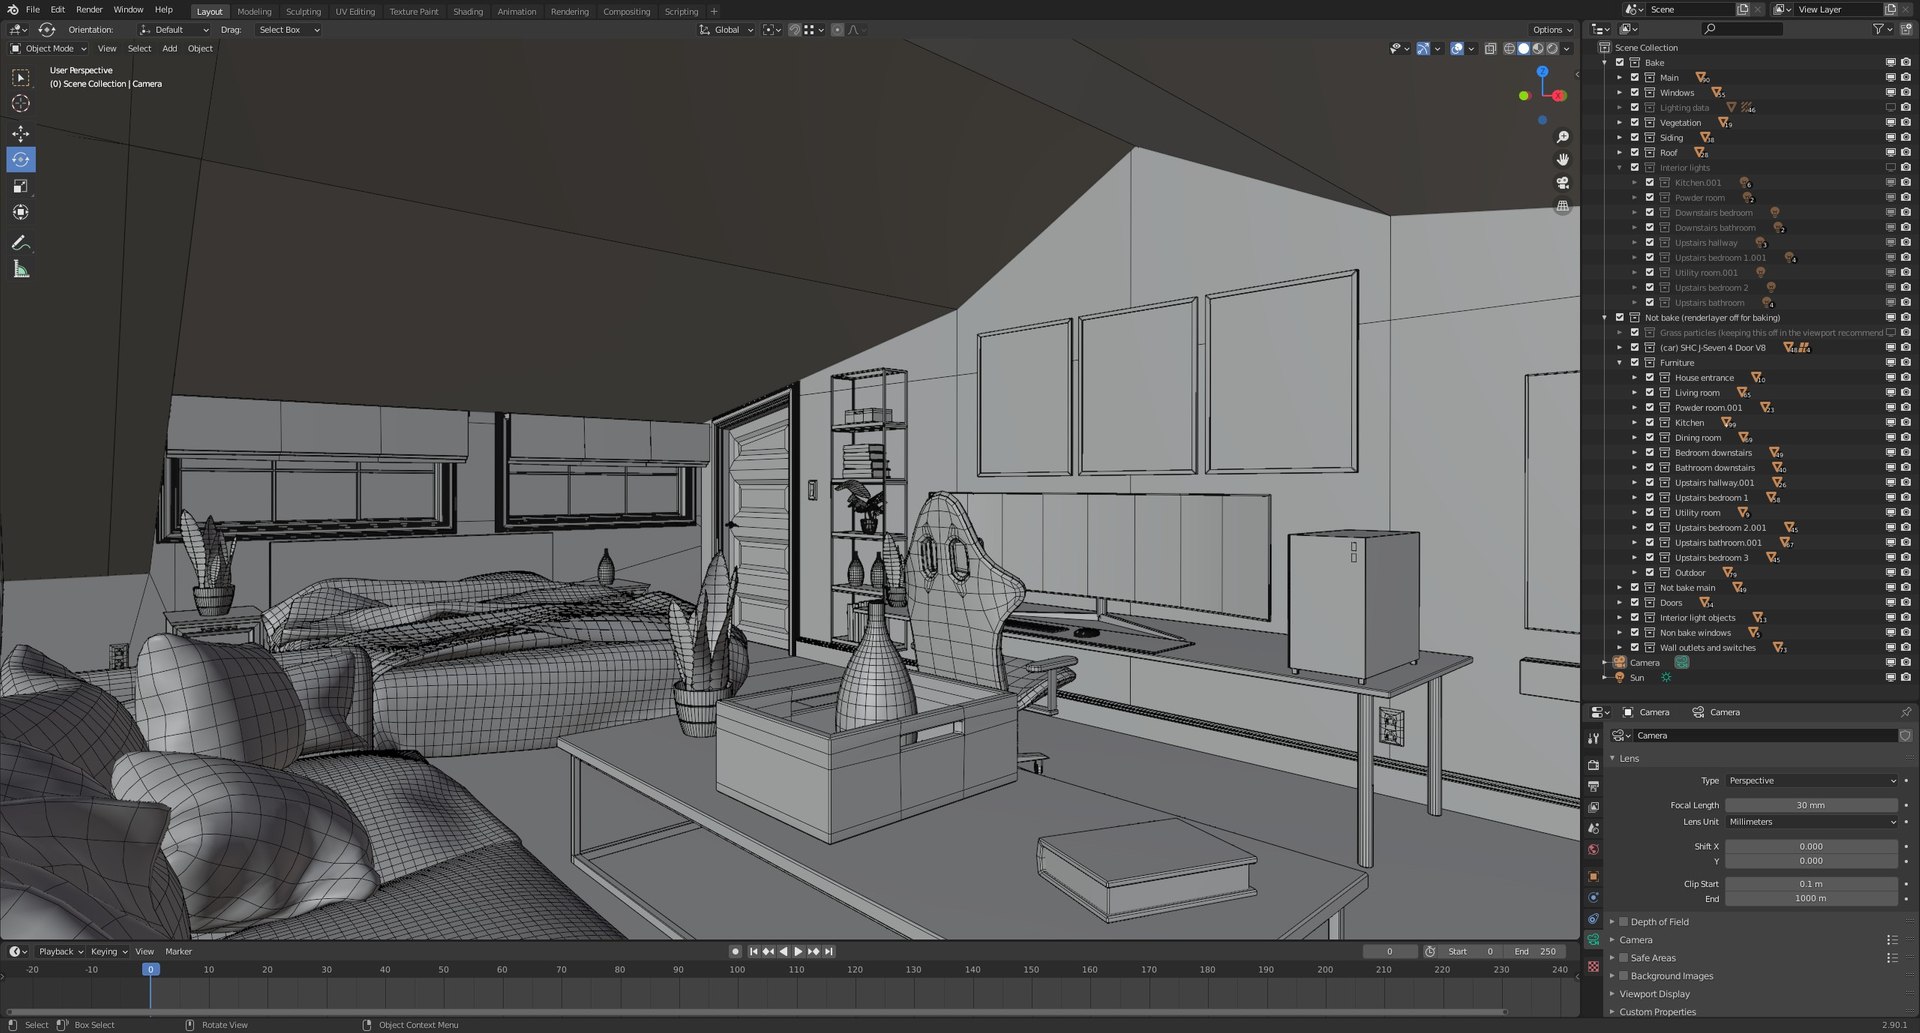The width and height of the screenshot is (1920, 1033).
Task: Jump to the timeline's first frame
Action: (753, 952)
